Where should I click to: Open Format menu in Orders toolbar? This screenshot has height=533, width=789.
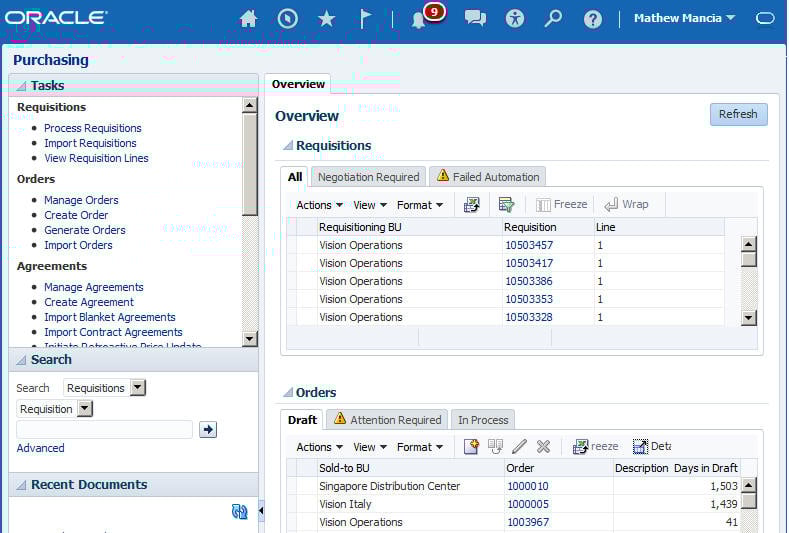pyautogui.click(x=420, y=447)
